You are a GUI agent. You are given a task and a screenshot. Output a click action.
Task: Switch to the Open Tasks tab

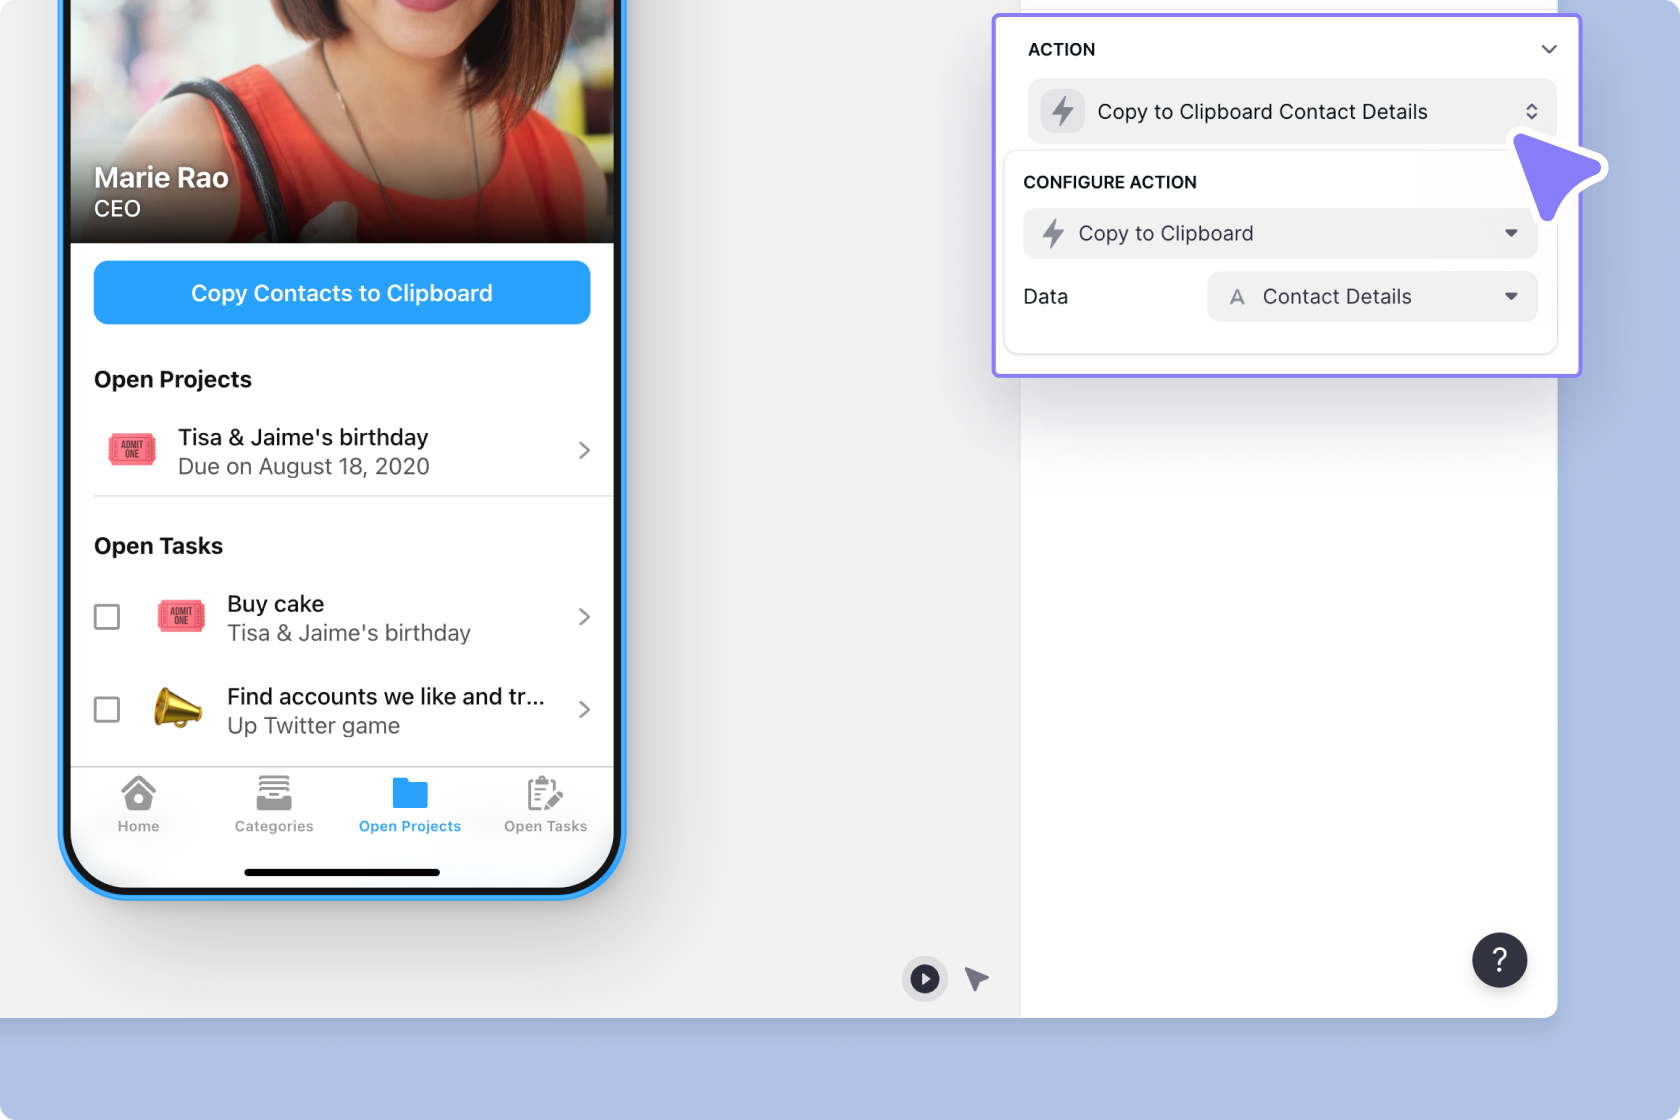click(545, 805)
